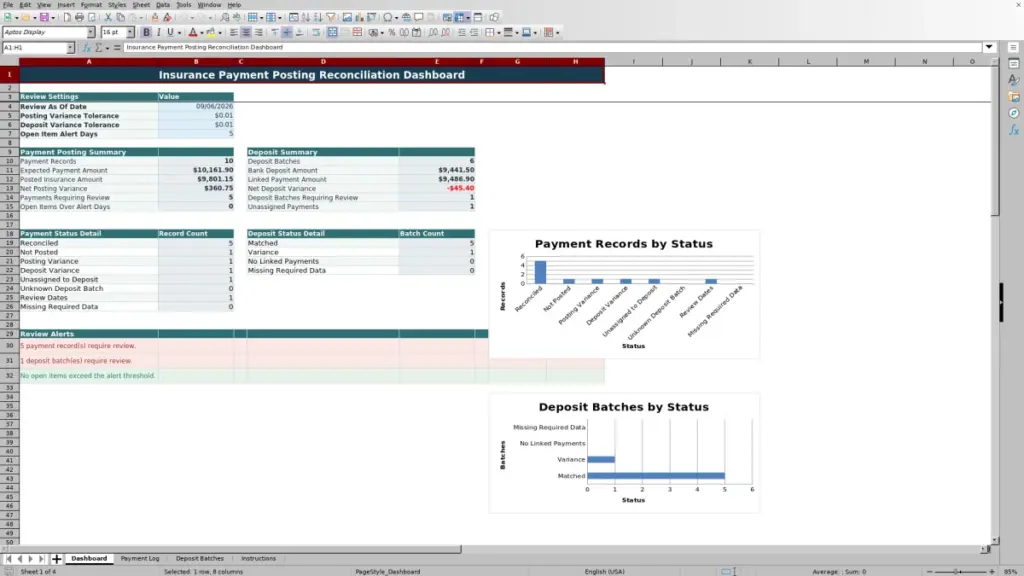
Task: Click column K header
Action: [x=750, y=61]
